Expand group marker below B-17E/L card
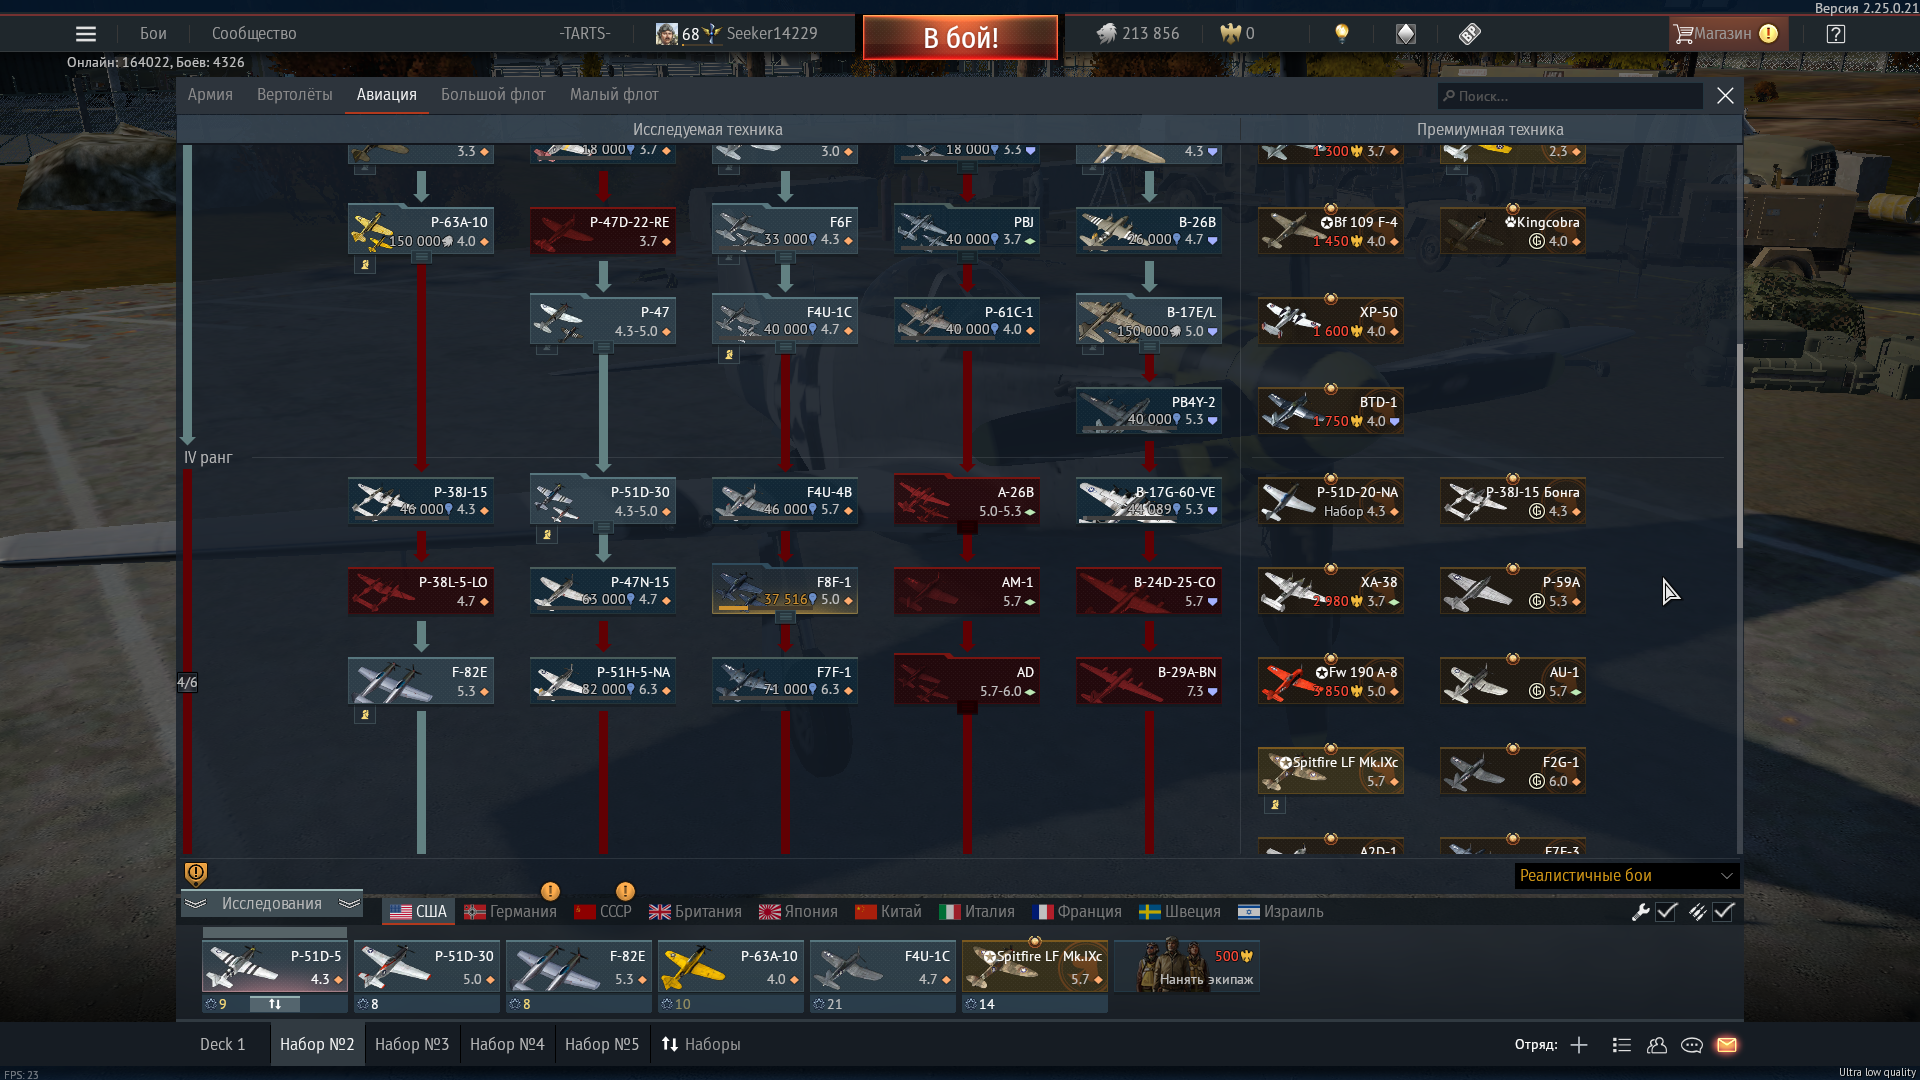The width and height of the screenshot is (1920, 1080). [x=1149, y=348]
